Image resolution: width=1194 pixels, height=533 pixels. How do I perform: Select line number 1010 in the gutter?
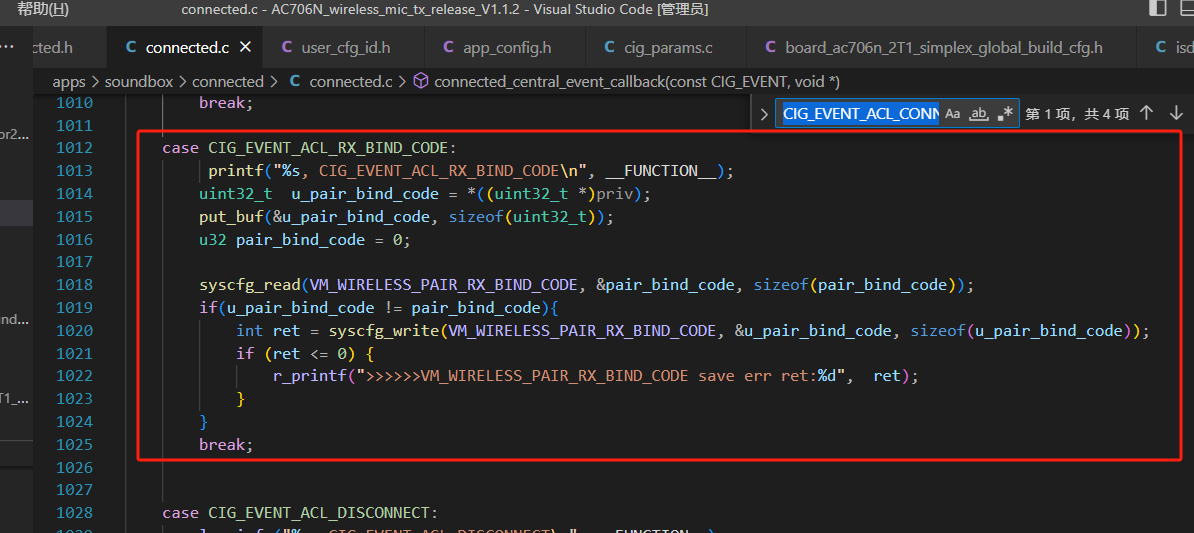74,102
